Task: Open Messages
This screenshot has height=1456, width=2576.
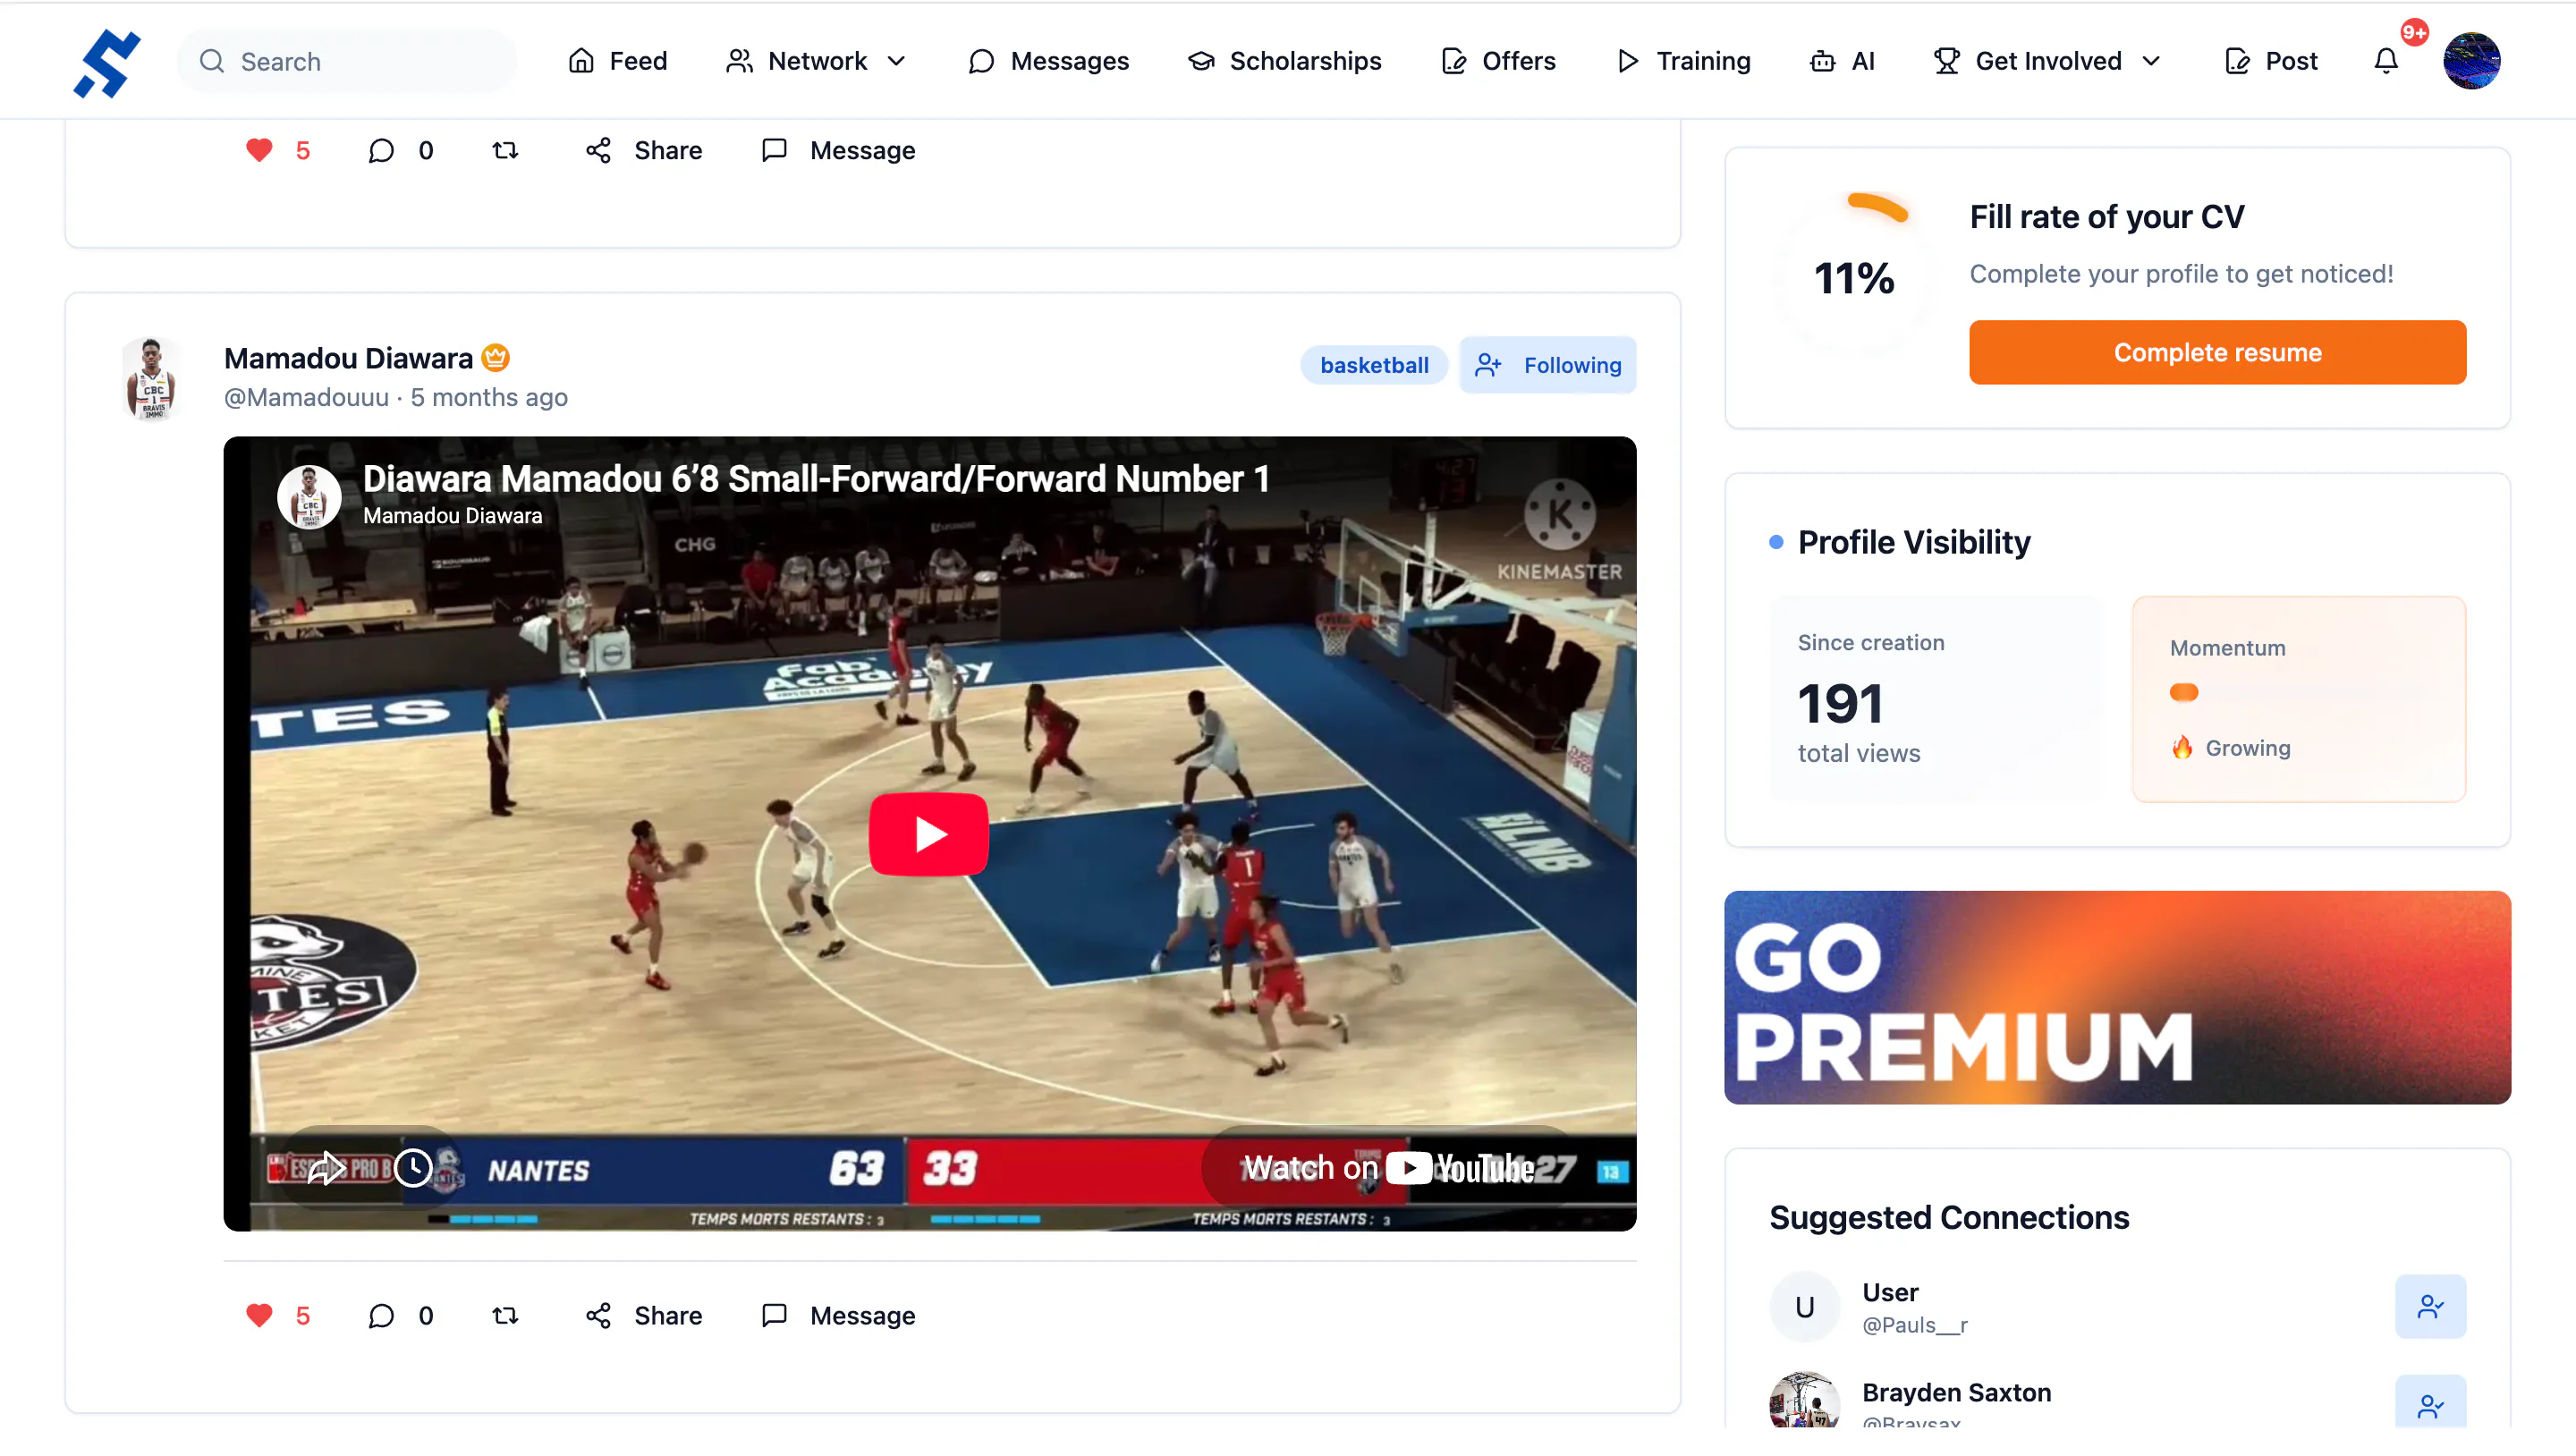Action: click(1048, 61)
